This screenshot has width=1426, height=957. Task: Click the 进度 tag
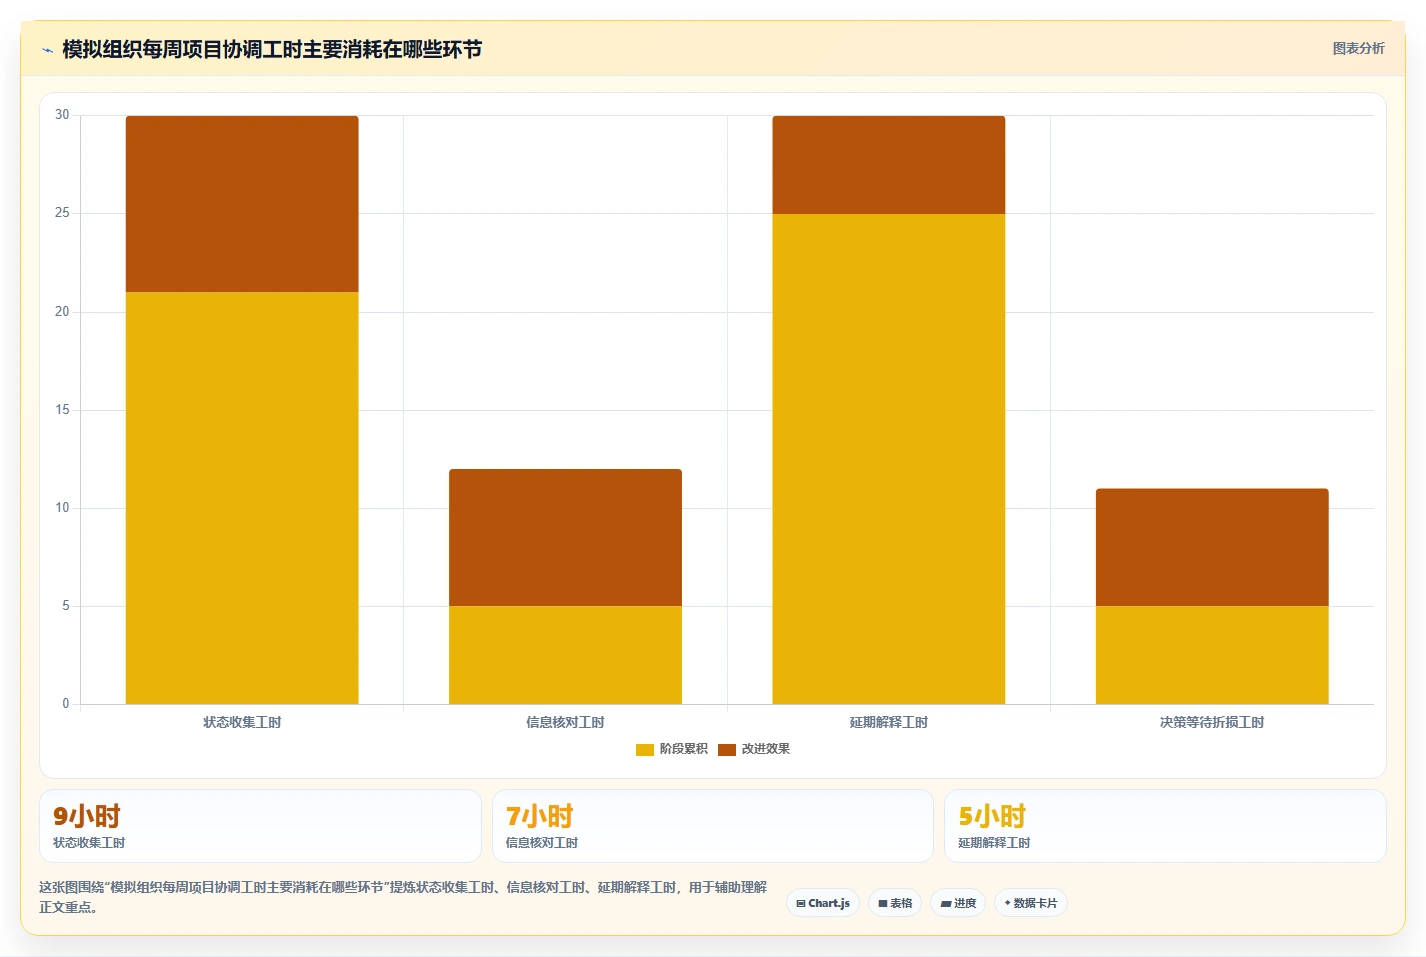958,903
